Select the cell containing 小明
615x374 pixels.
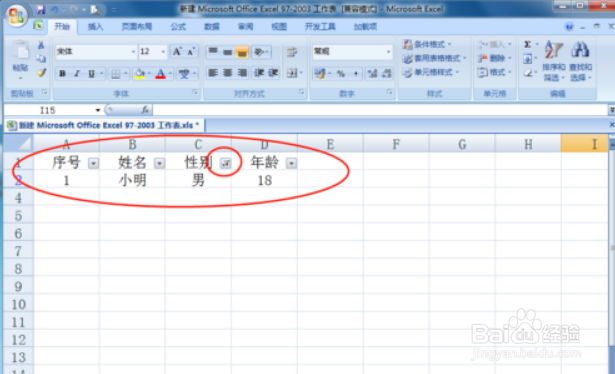click(x=132, y=181)
